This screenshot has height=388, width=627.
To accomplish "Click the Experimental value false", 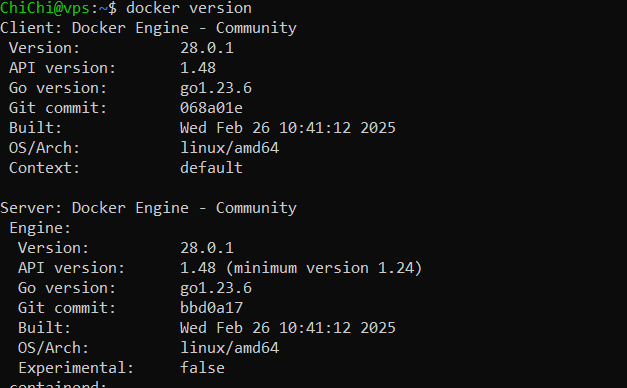I will tap(202, 368).
